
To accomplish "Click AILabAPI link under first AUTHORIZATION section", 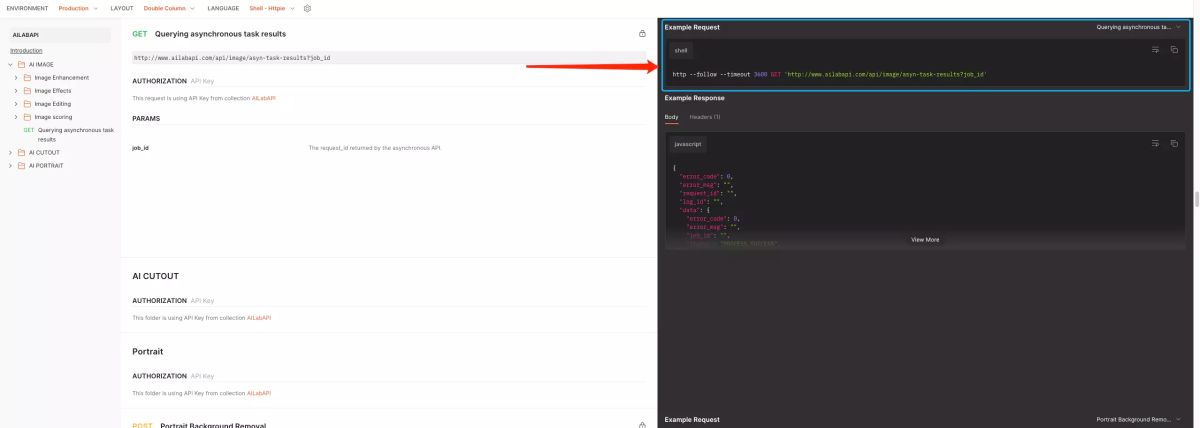I will [x=263, y=98].
